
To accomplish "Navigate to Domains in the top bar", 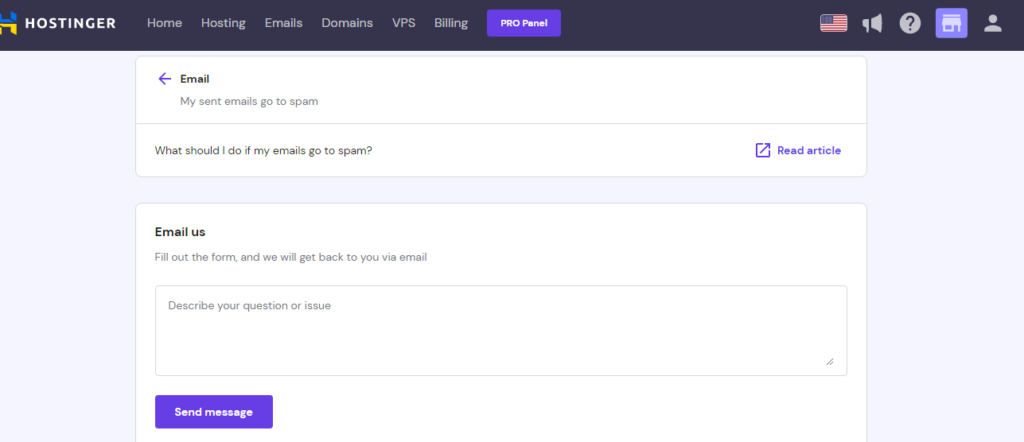I will (347, 23).
